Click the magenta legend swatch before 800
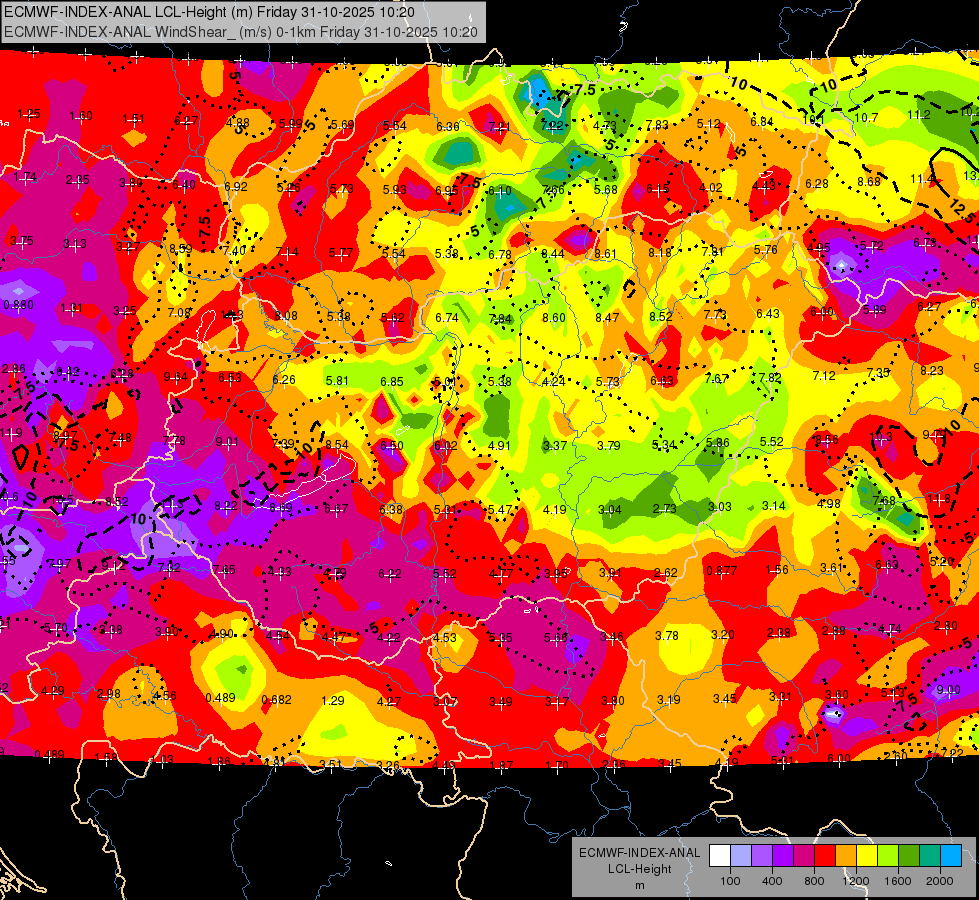Screen dimensions: 979x900 tap(804, 856)
